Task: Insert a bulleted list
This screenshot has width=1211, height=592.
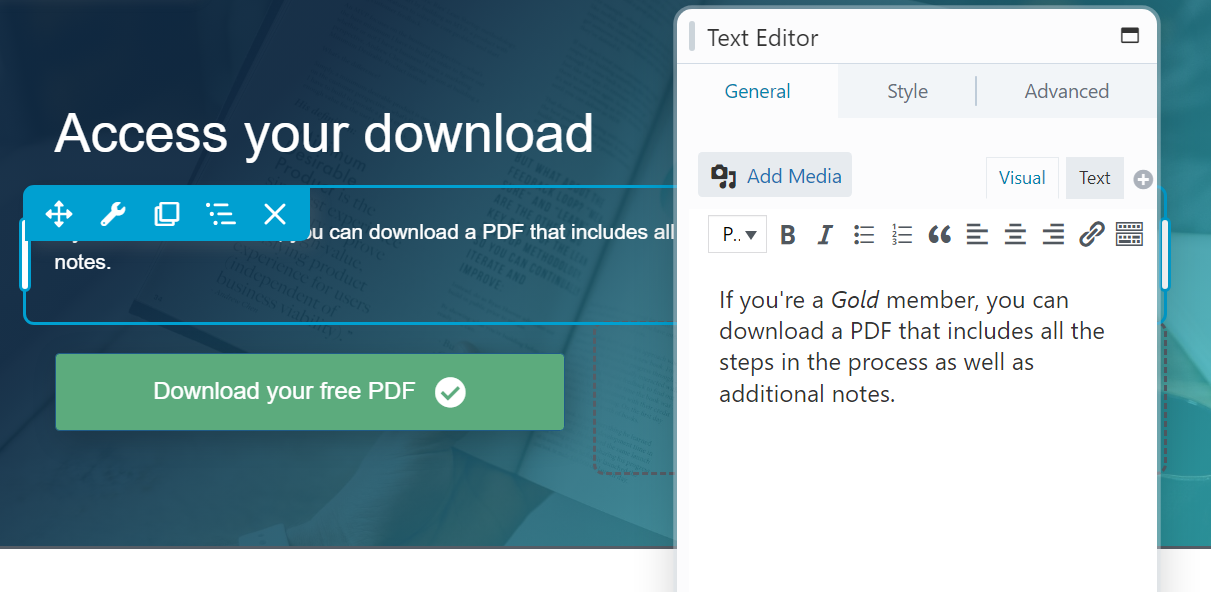Action: pyautogui.click(x=864, y=235)
